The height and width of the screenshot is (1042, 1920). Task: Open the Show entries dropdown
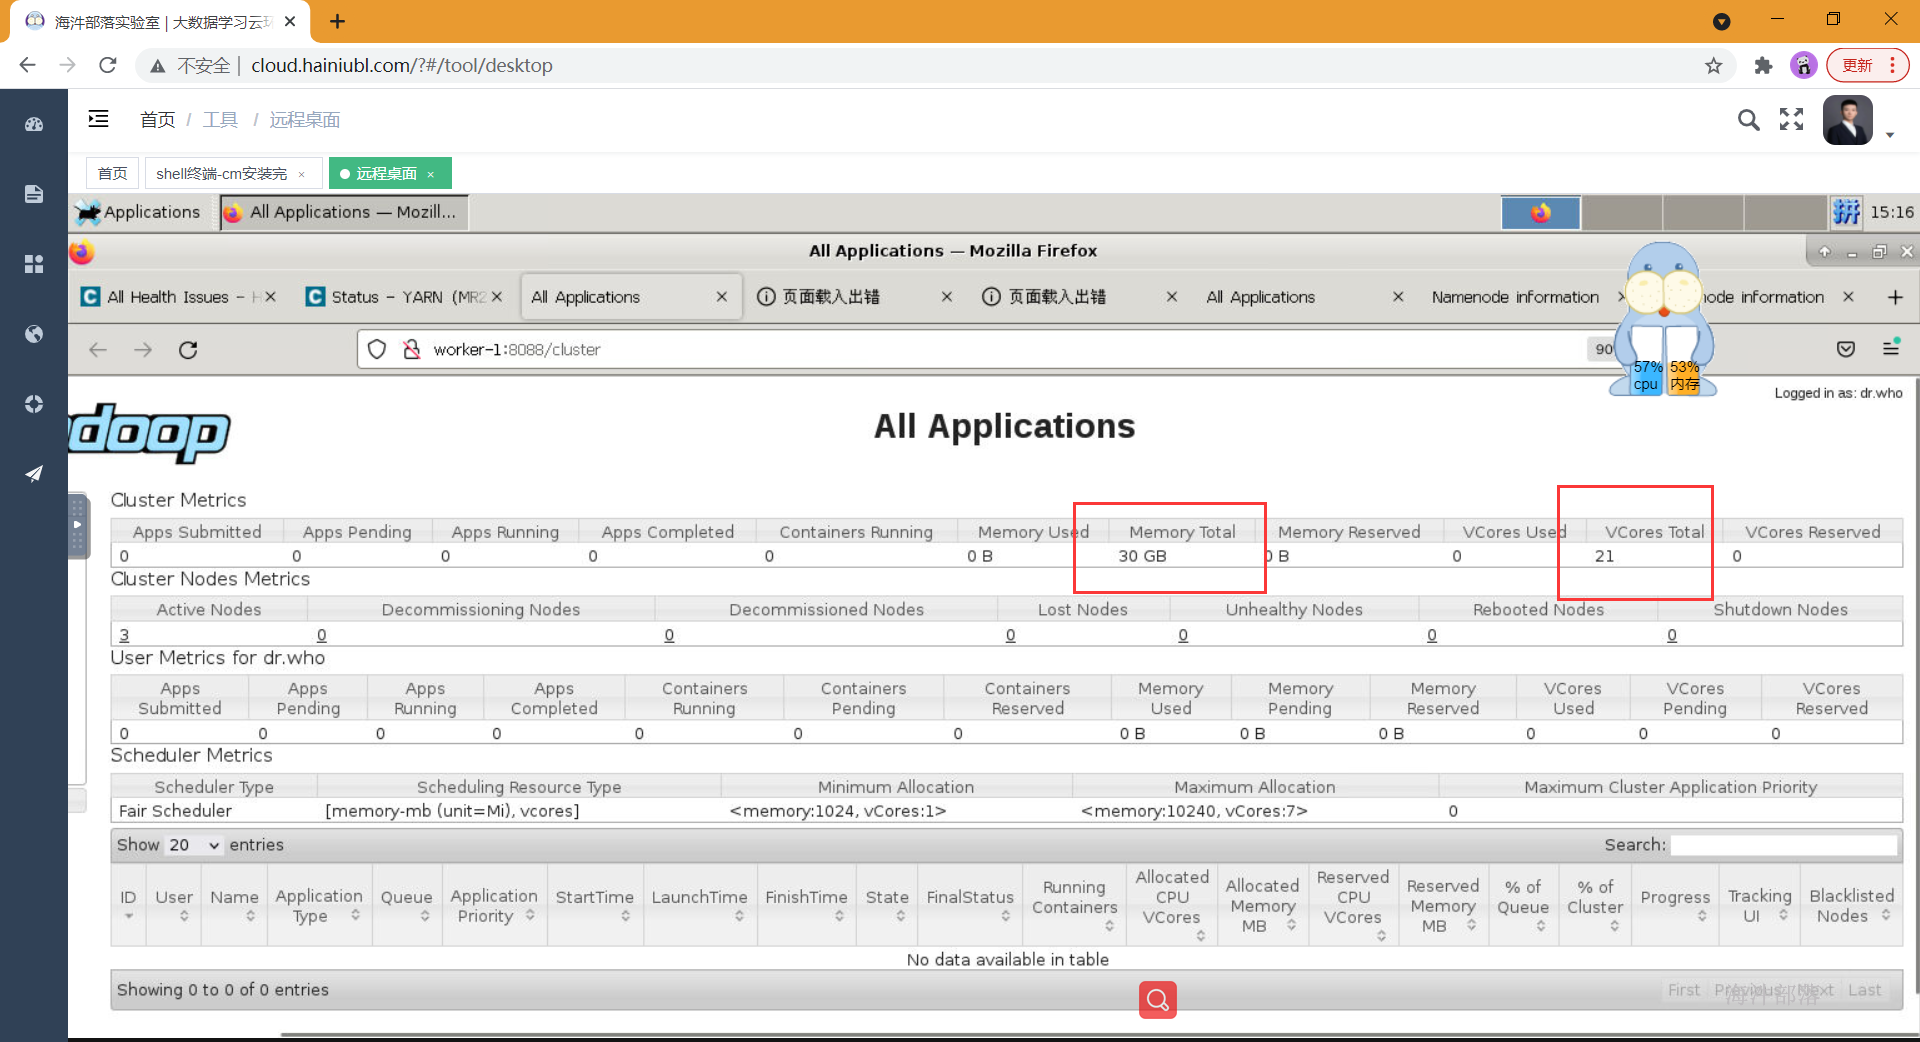(x=194, y=845)
